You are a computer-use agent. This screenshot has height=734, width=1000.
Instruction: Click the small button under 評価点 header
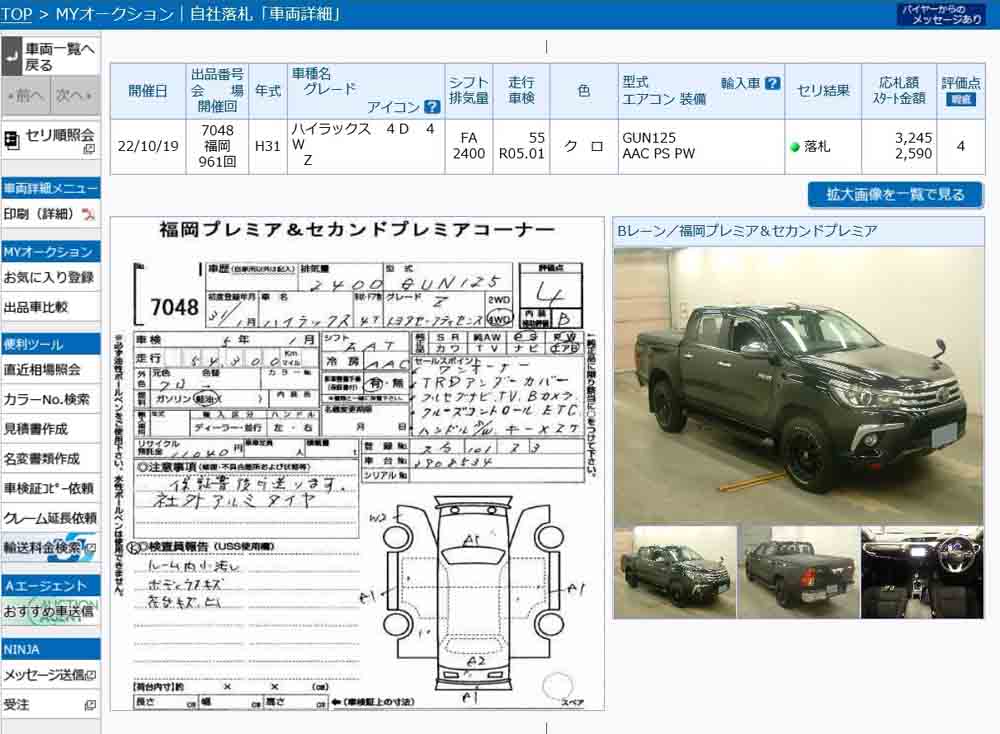point(961,99)
